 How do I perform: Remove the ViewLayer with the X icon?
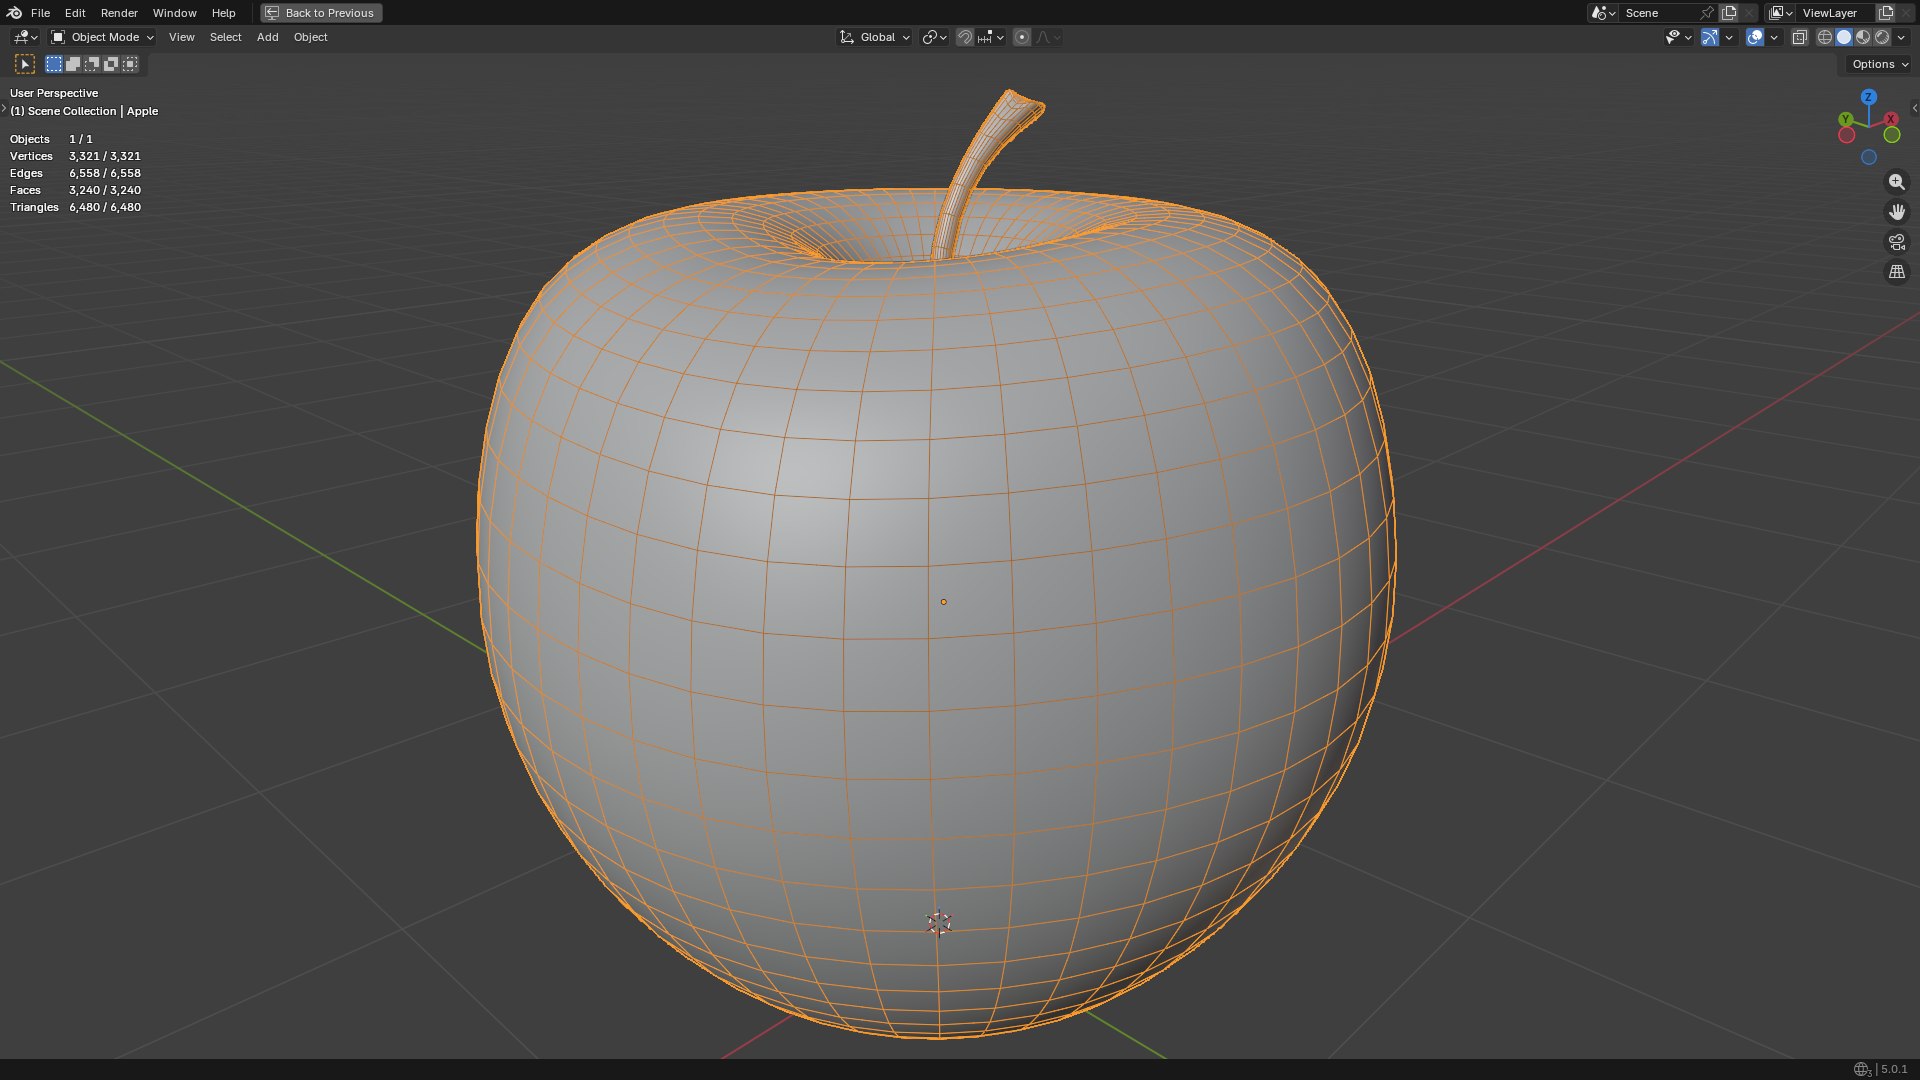click(1906, 13)
